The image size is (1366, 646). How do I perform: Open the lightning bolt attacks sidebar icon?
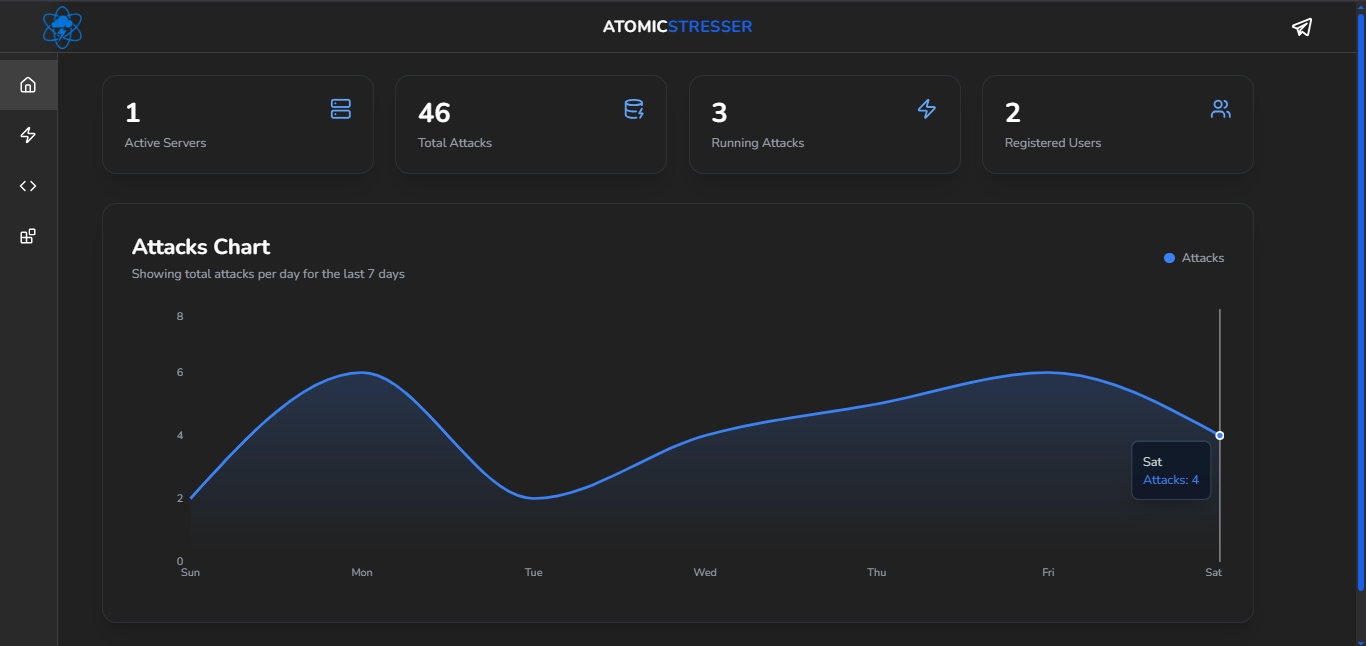pyautogui.click(x=28, y=135)
